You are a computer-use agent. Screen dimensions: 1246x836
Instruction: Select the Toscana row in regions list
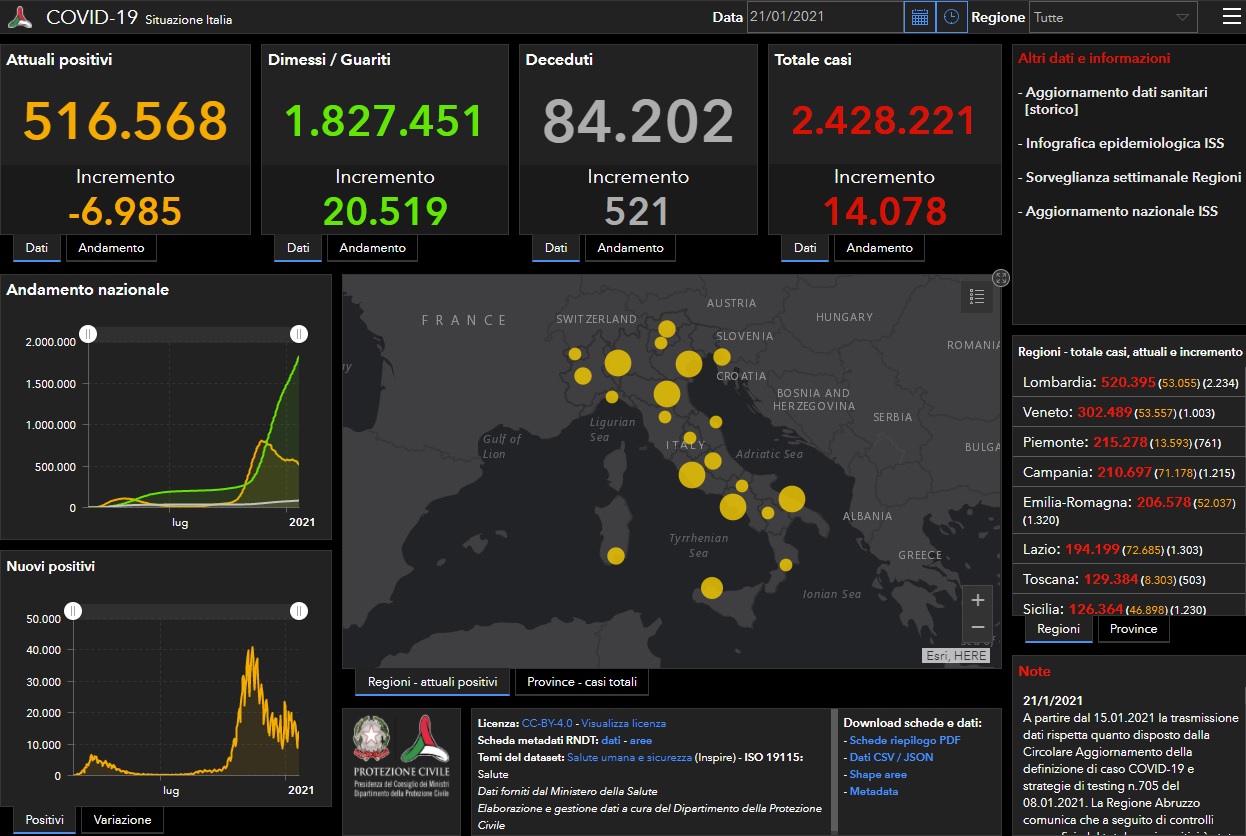[1129, 579]
